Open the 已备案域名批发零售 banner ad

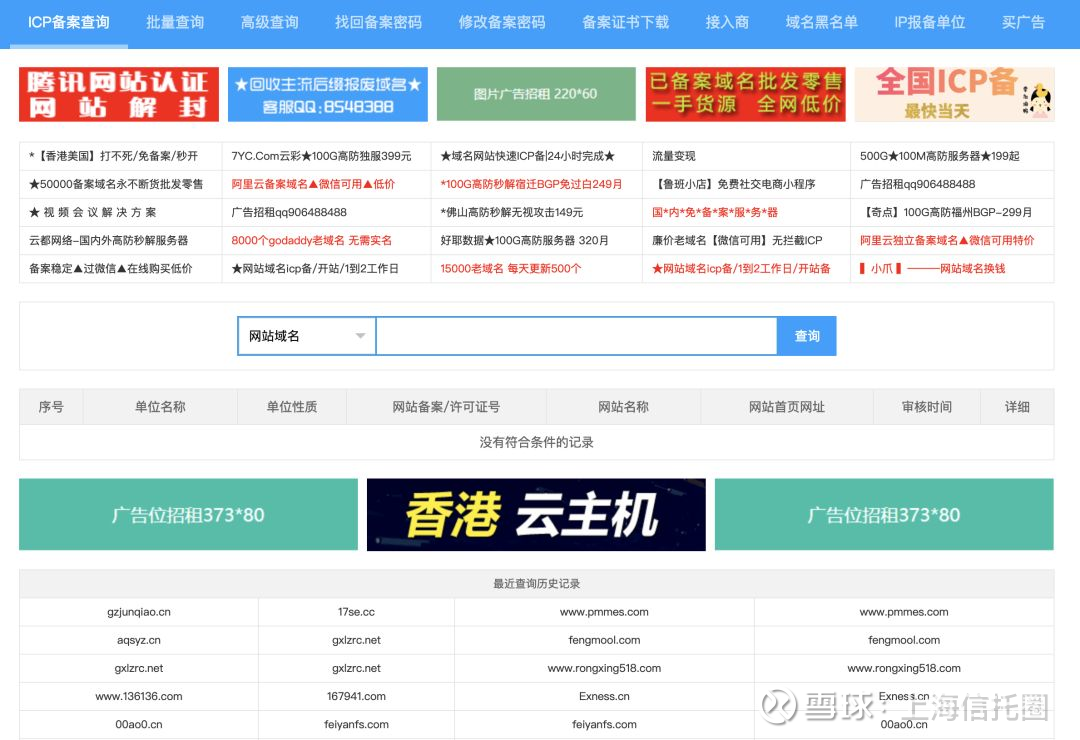(x=745, y=95)
